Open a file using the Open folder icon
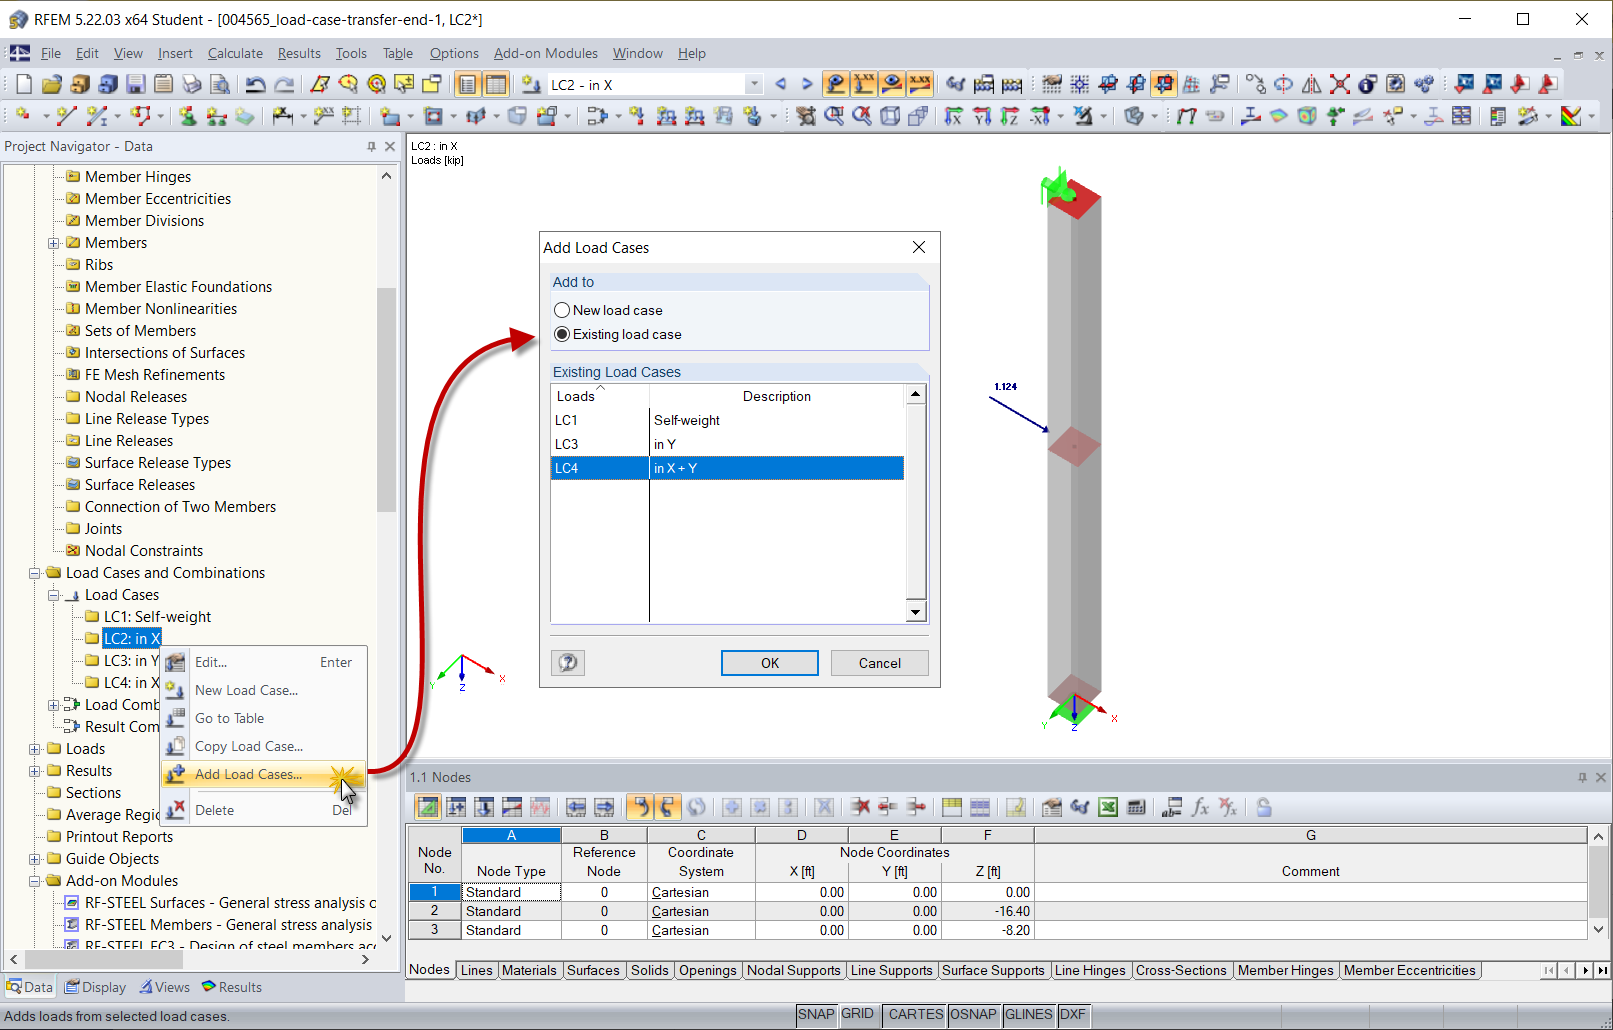The image size is (1613, 1030). point(52,84)
